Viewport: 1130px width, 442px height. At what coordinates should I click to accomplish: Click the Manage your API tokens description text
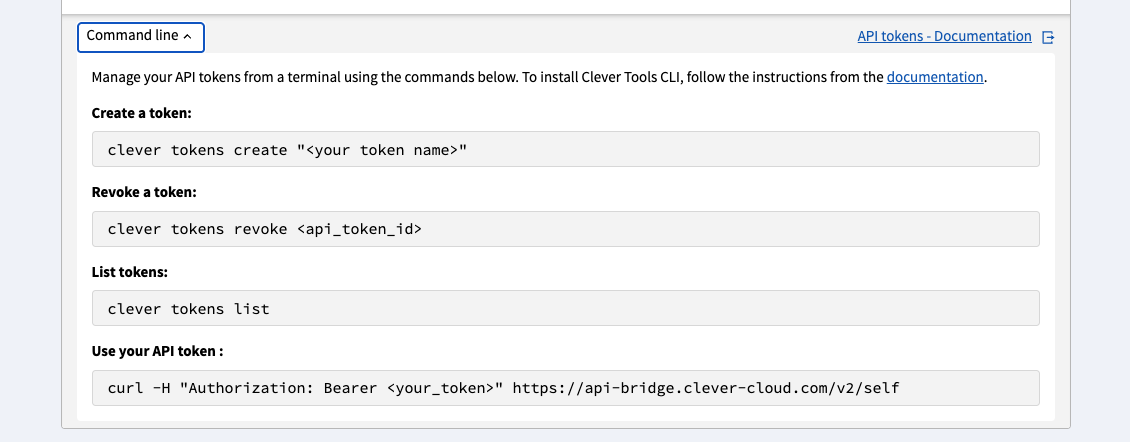click(300, 77)
